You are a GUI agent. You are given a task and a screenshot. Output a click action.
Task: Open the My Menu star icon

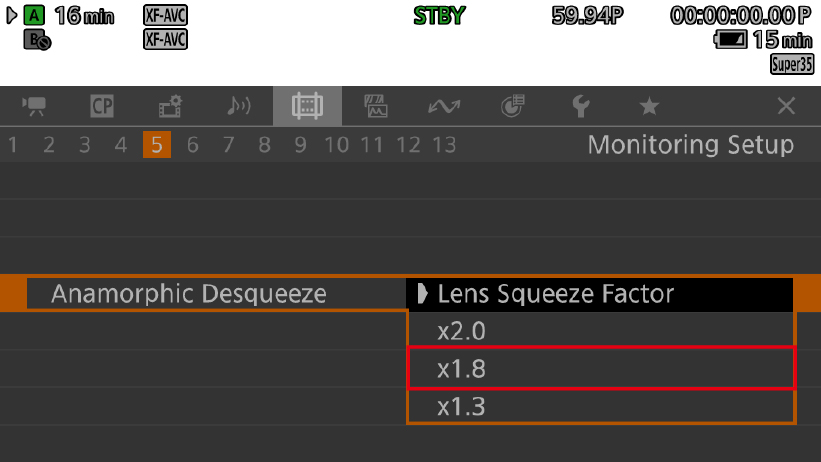click(x=649, y=106)
